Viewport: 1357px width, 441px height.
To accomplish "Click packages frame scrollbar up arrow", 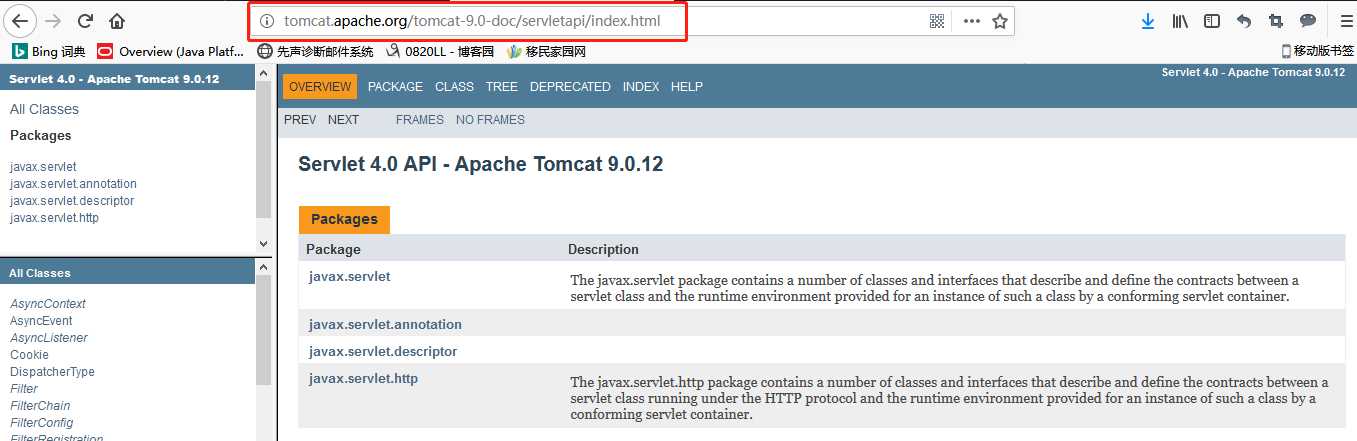I will [x=264, y=73].
